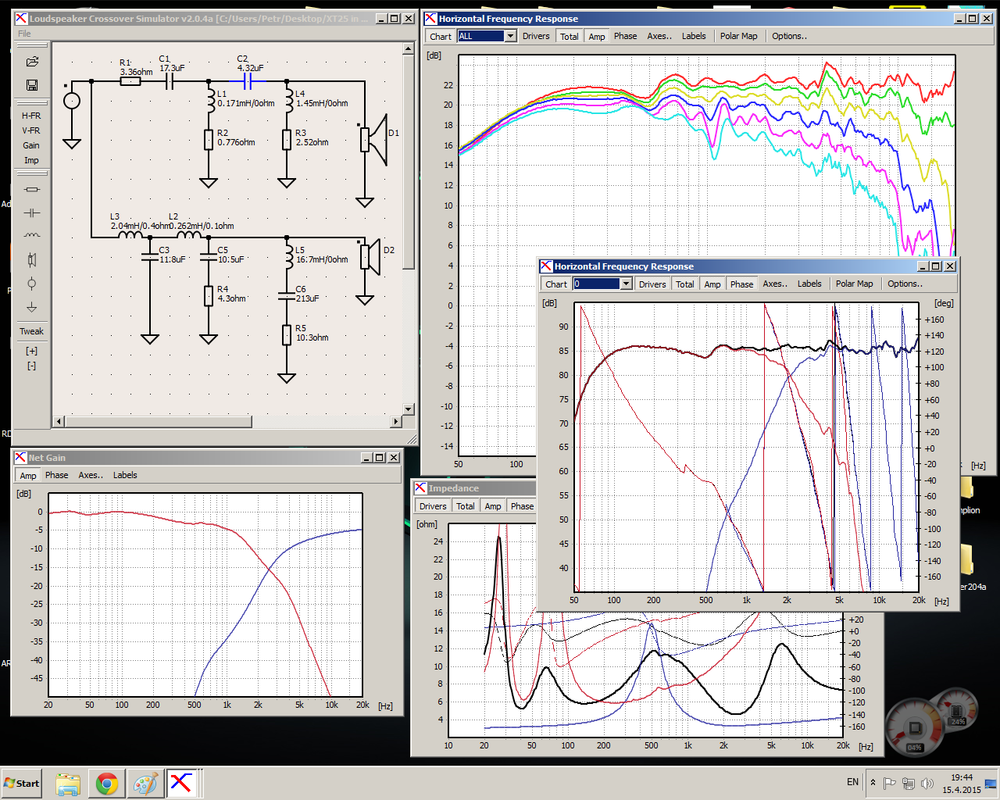The height and width of the screenshot is (800, 1000).
Task: Click the H-FR button in sidebar
Action: (x=31, y=115)
